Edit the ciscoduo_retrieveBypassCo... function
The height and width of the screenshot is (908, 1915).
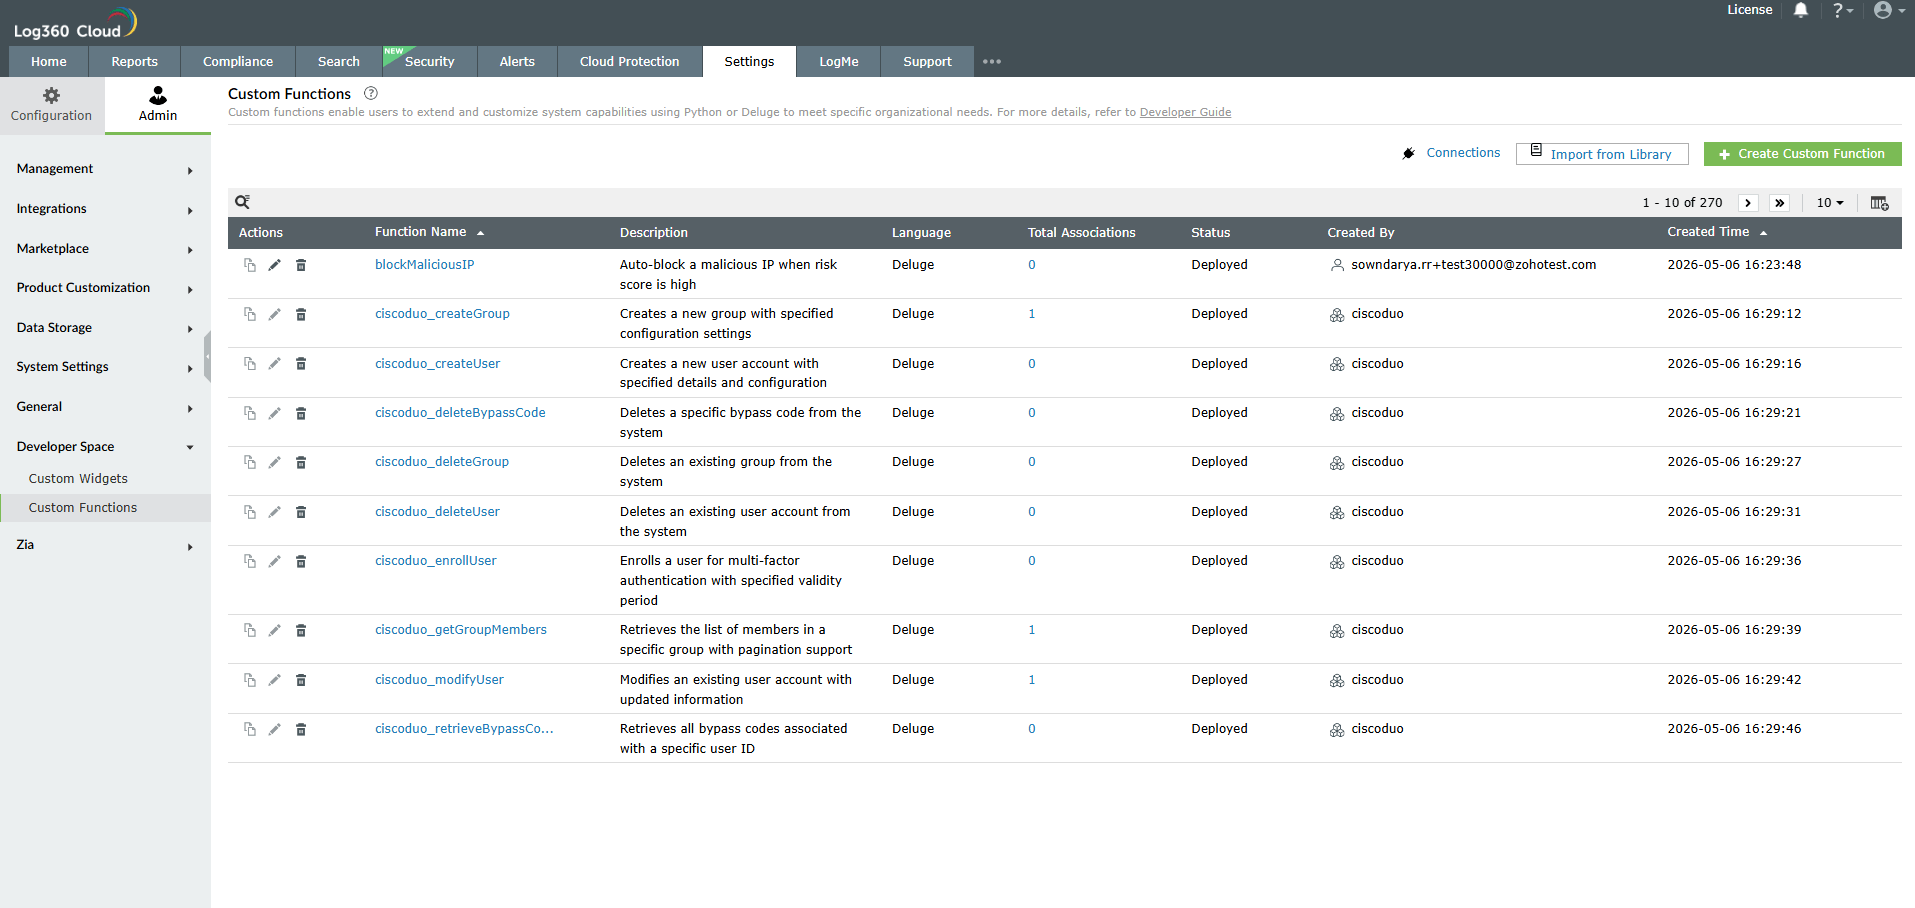274,729
